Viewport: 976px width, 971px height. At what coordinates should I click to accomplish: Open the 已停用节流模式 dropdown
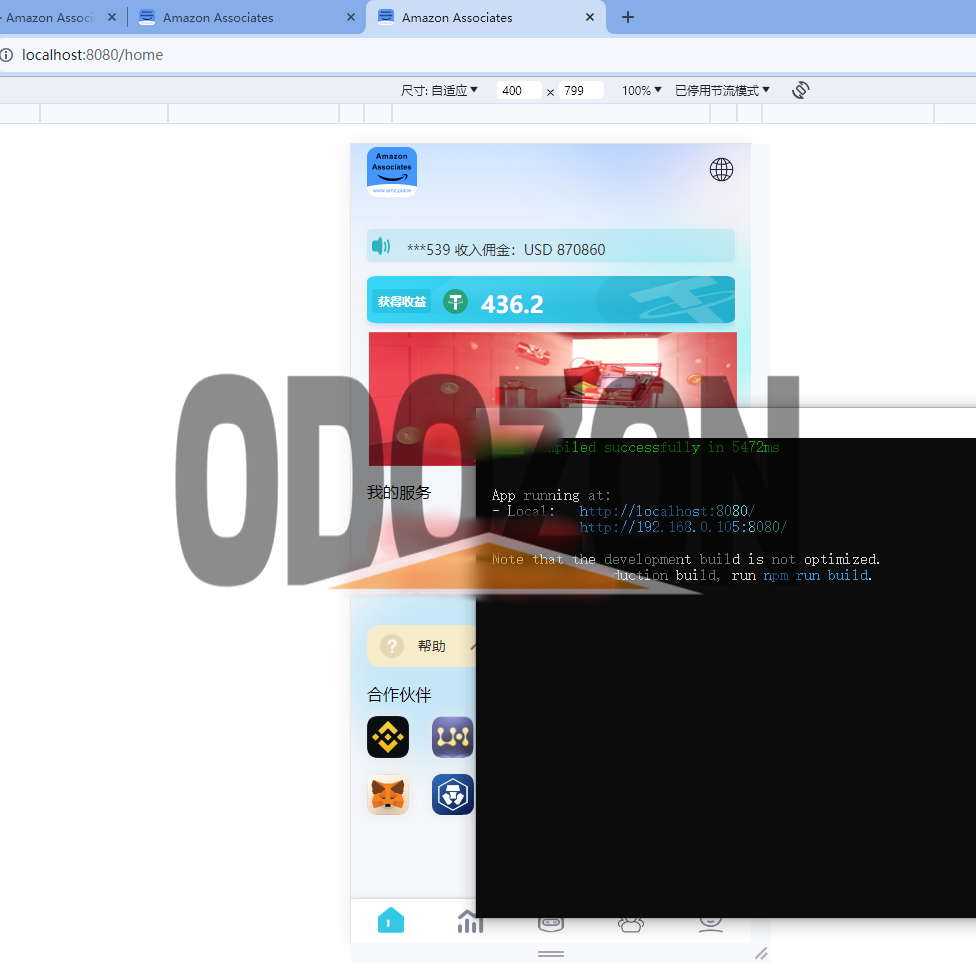[722, 90]
